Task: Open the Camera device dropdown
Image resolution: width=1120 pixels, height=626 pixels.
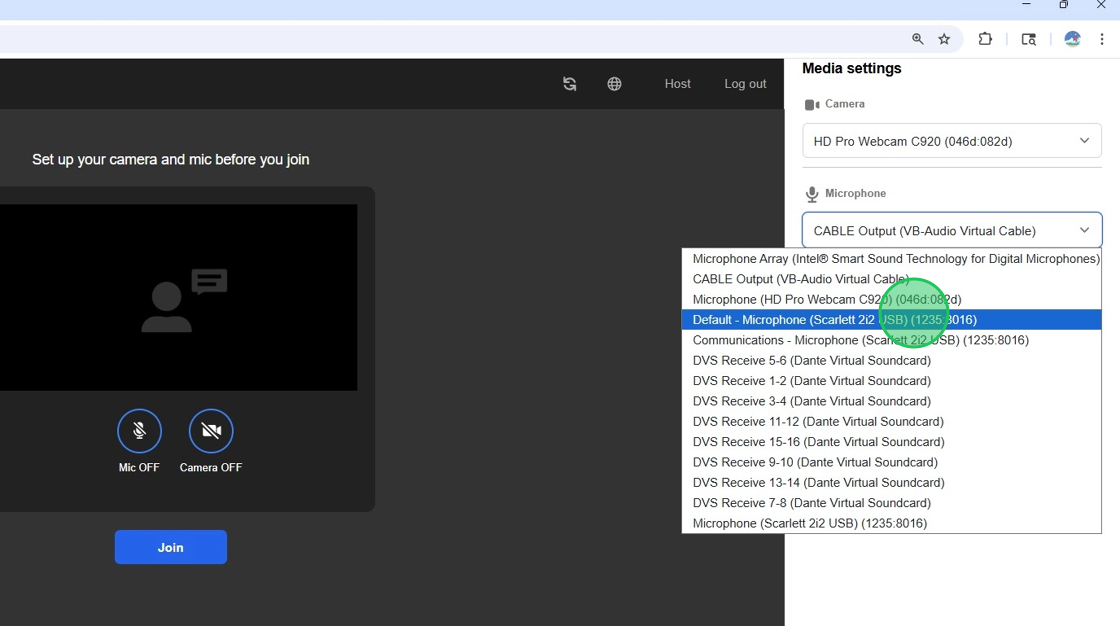Action: [x=950, y=140]
